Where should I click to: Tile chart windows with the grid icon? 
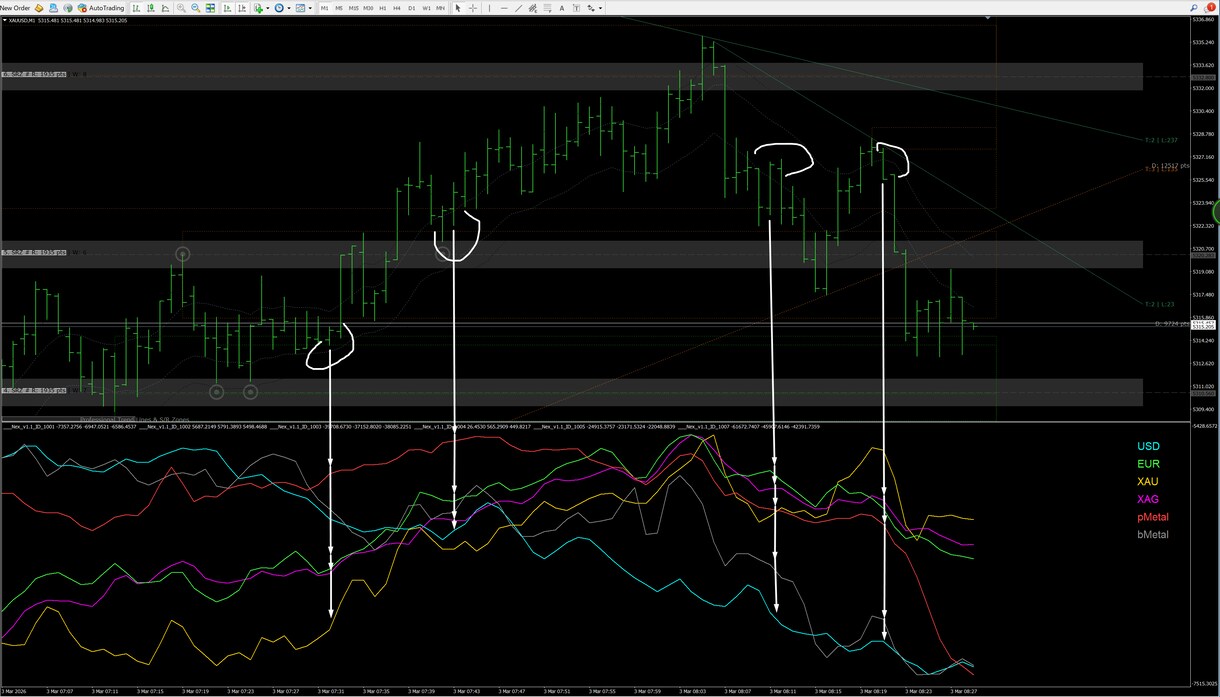pos(209,8)
